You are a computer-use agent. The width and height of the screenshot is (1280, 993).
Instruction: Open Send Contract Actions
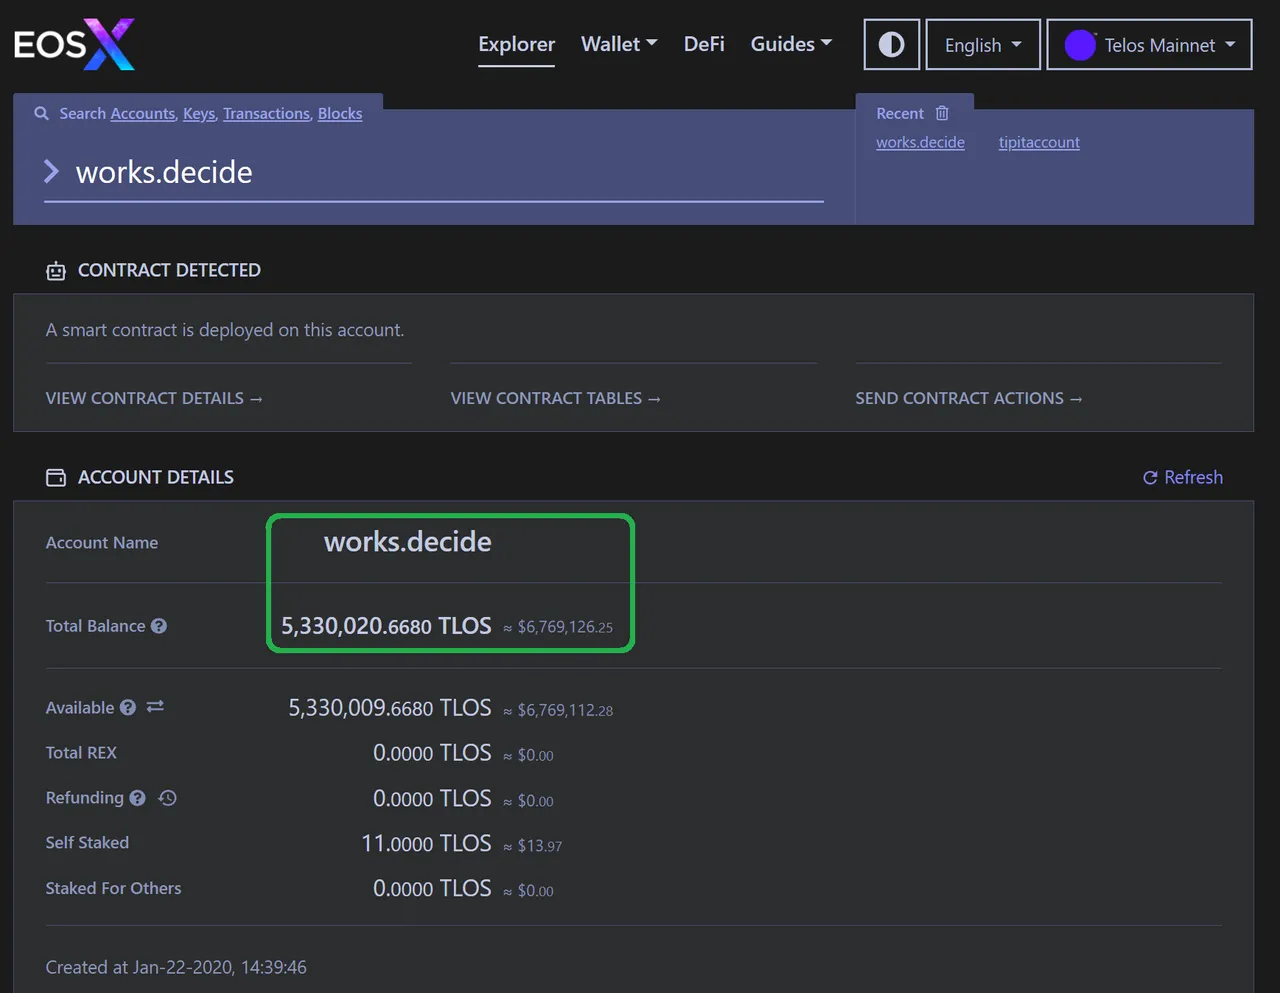pyautogui.click(x=969, y=398)
